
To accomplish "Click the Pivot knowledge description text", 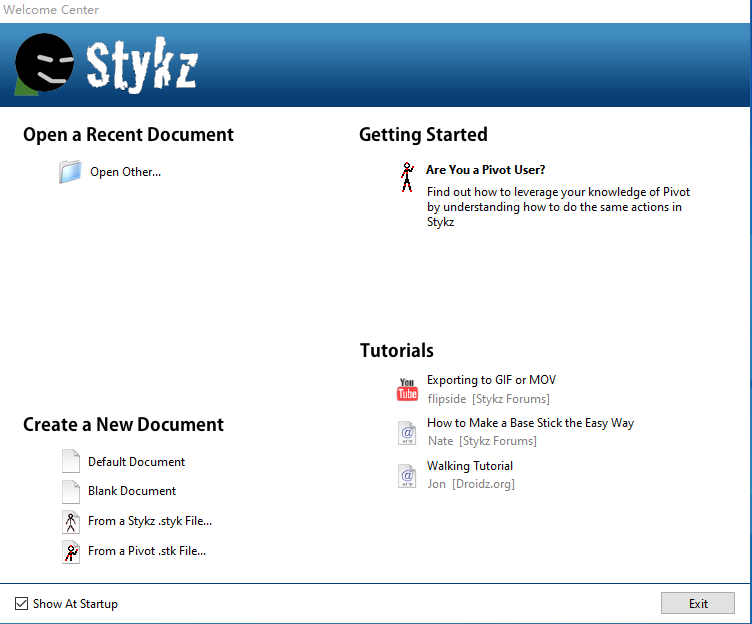I will (x=558, y=207).
